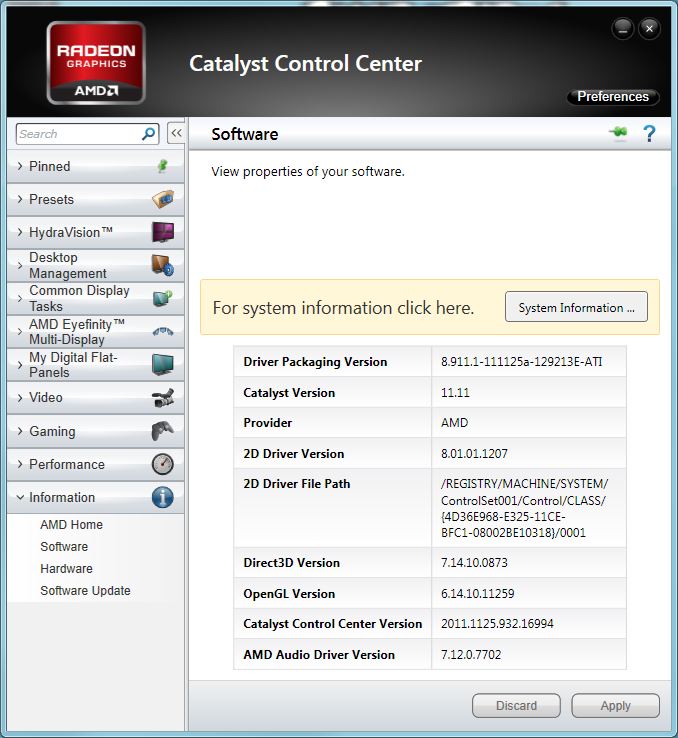Expand Common Display Tasks chevron
Viewport: 678px width, 738px height.
20,298
